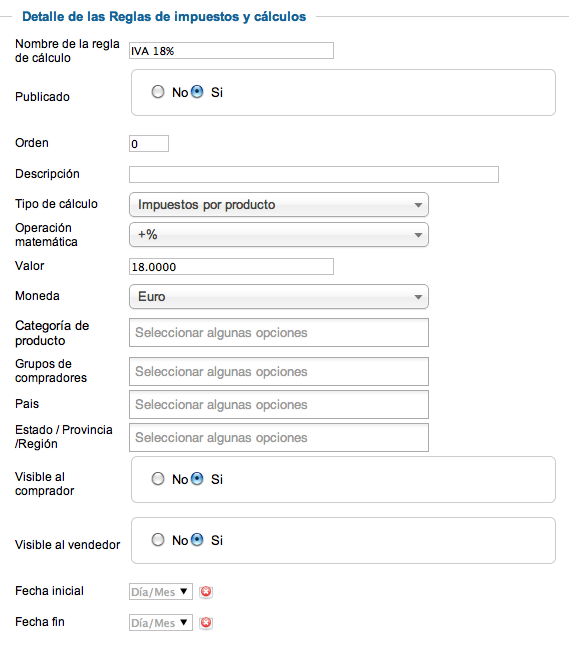Click the Nombre de la regla field

pyautogui.click(x=232, y=51)
